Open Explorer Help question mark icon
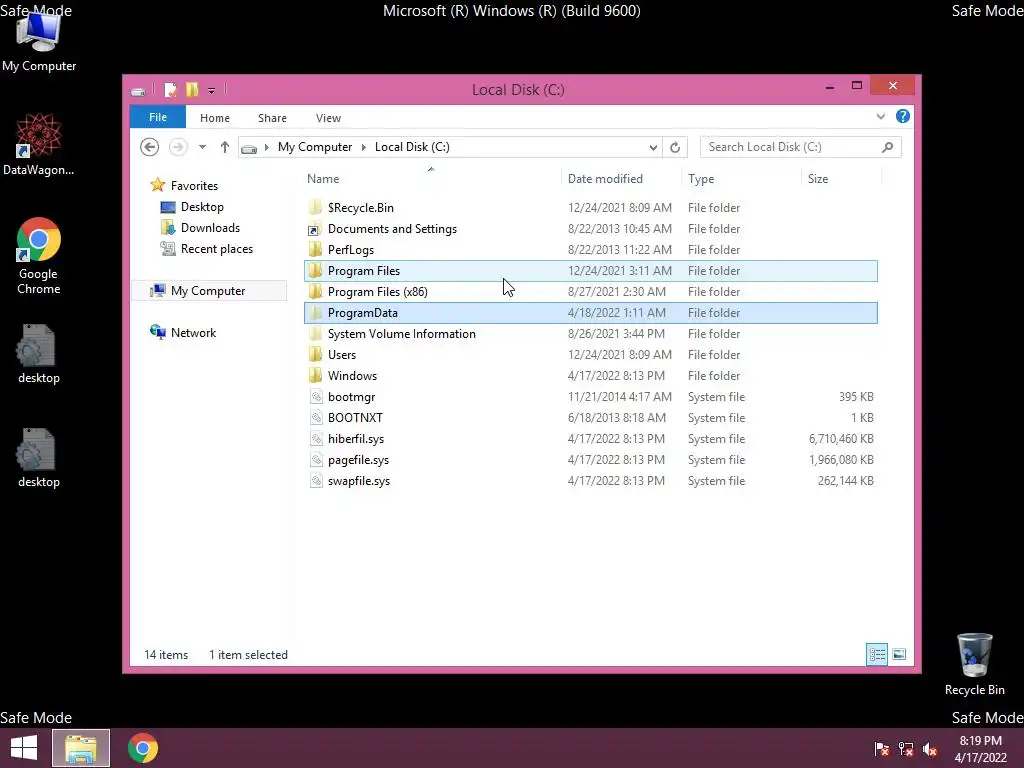This screenshot has width=1024, height=768. 903,116
